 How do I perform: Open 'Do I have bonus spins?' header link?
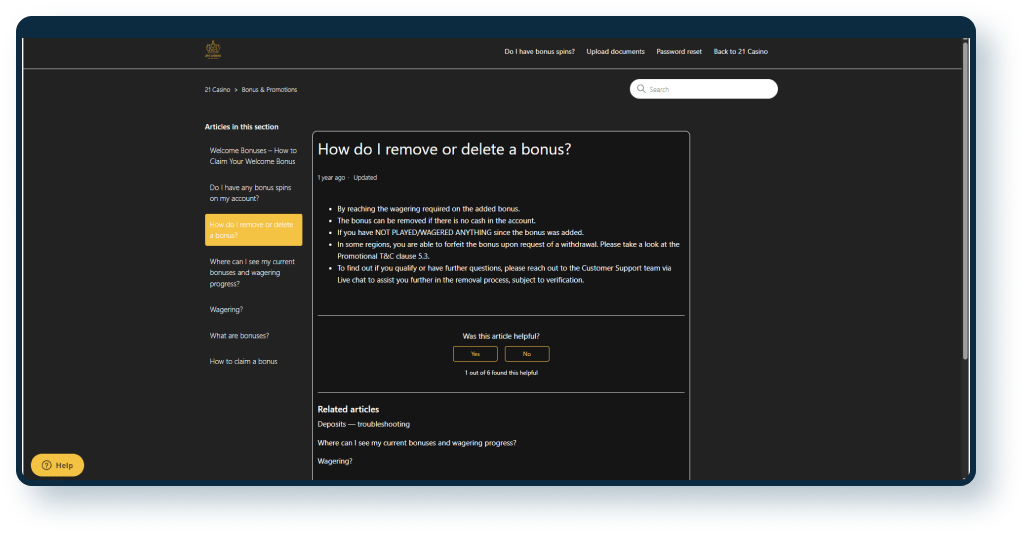[539, 52]
